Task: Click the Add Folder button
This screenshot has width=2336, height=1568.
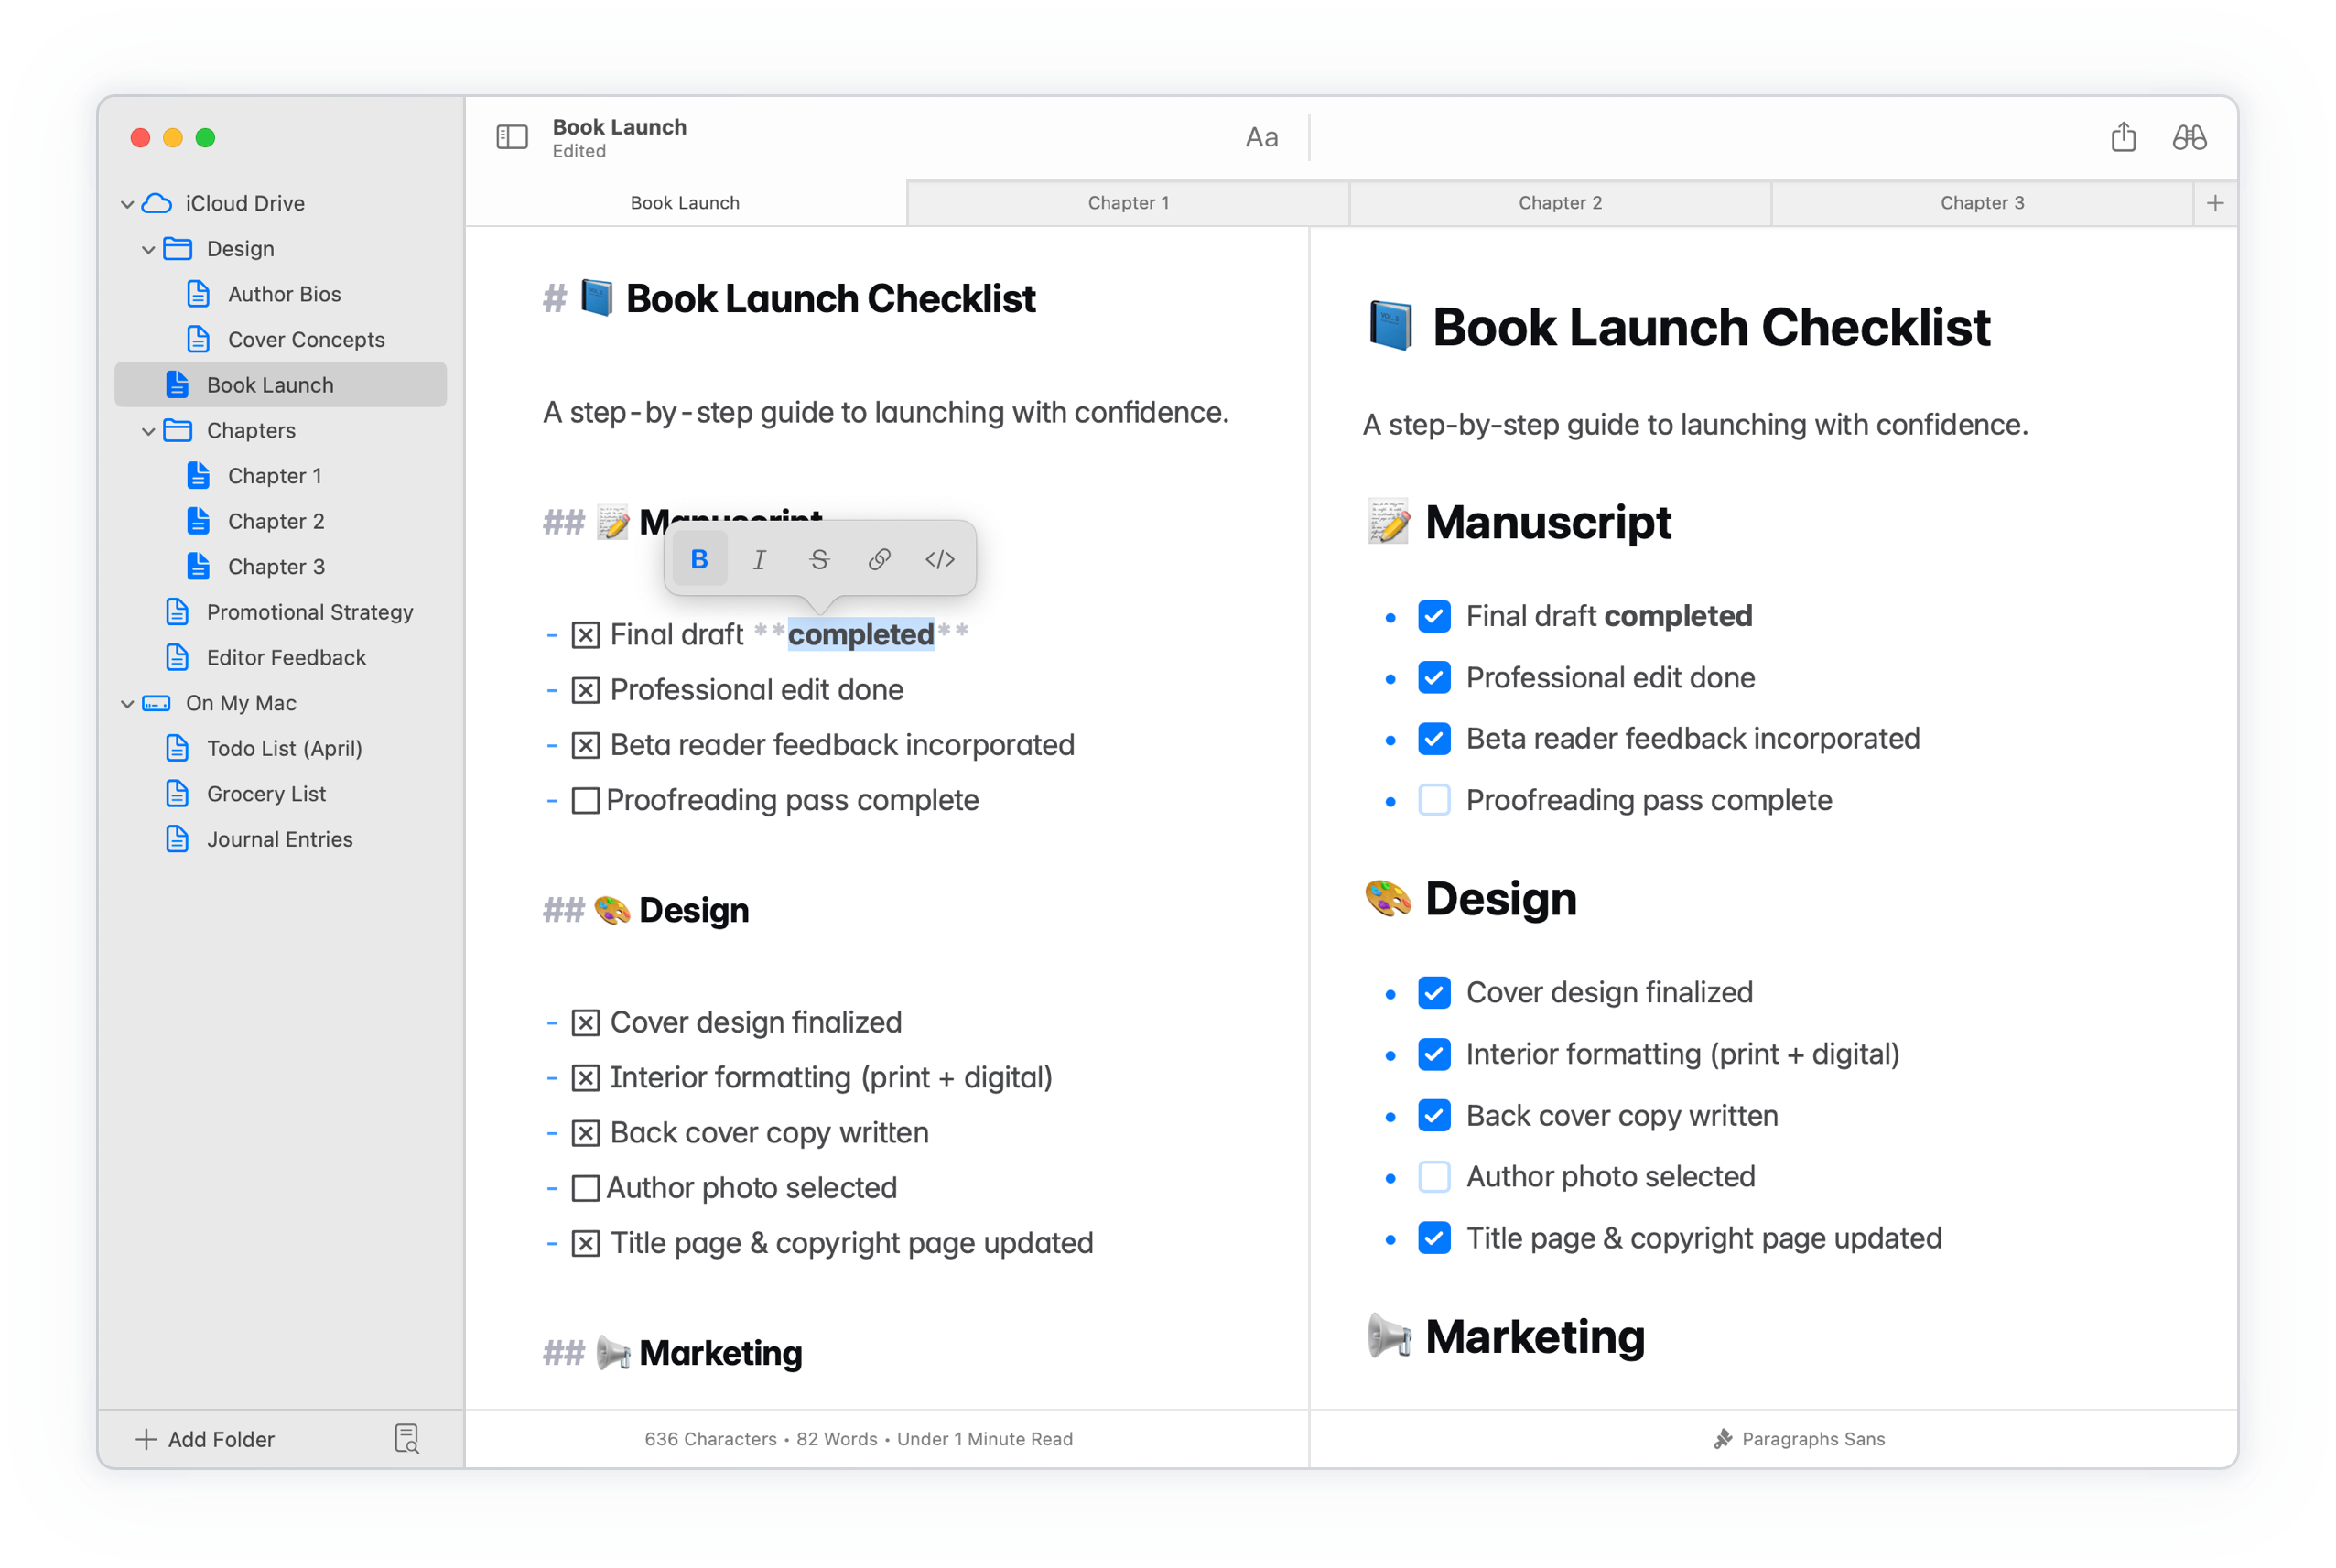Action: click(x=204, y=1439)
